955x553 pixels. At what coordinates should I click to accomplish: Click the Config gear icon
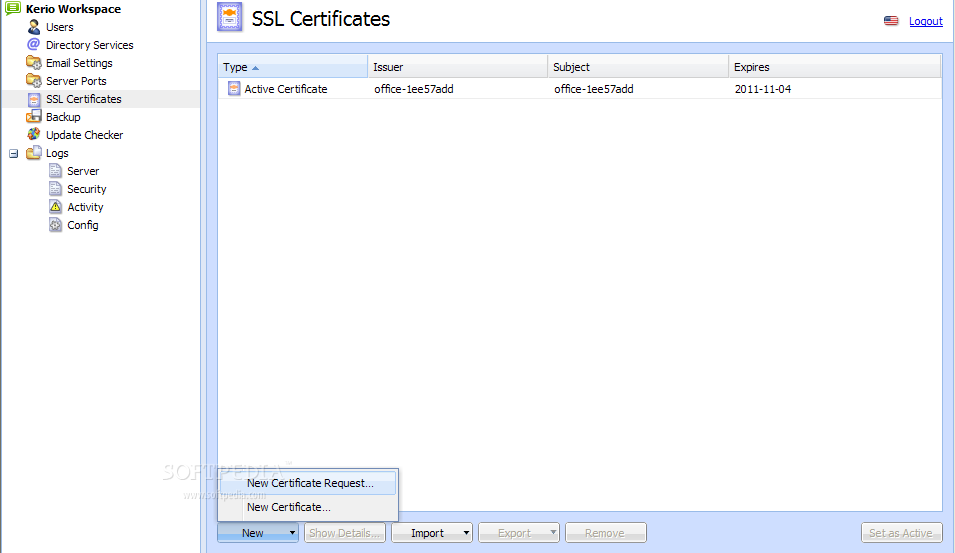(55, 225)
